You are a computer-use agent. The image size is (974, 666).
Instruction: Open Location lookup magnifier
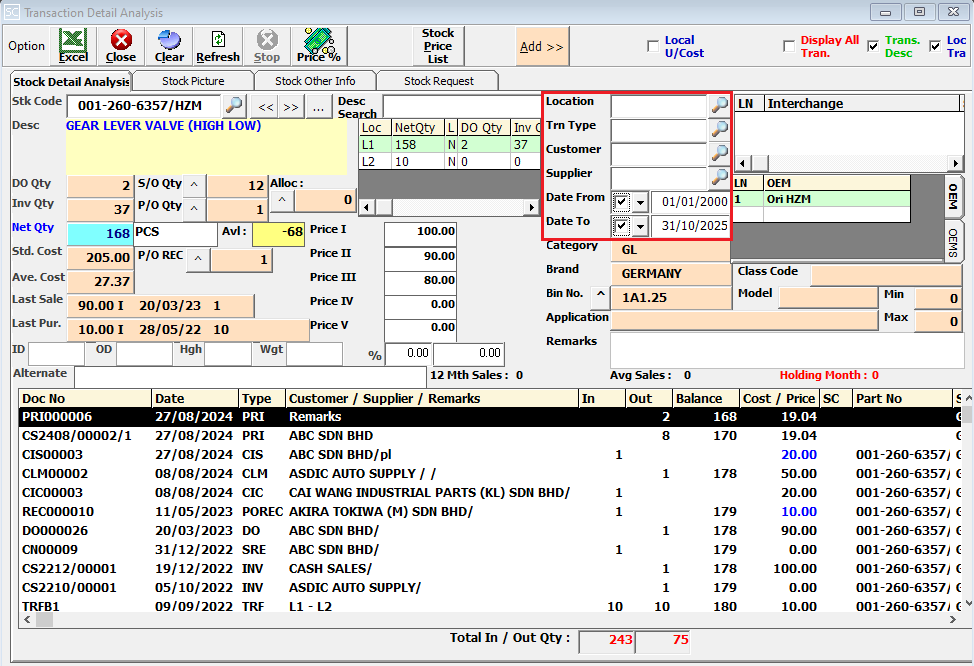point(719,105)
